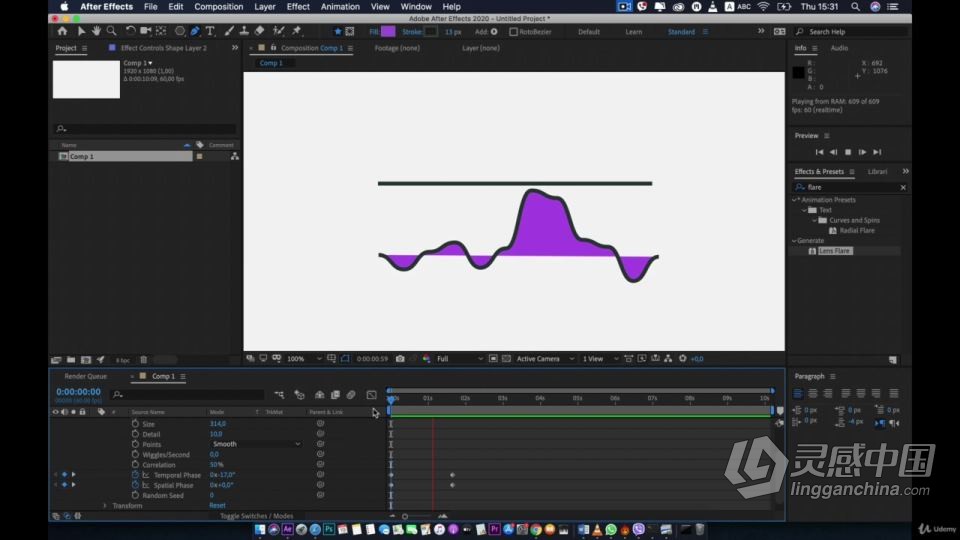Screen dimensions: 960x540
Task: Open the Points Smooth dropdown
Action: [256, 444]
